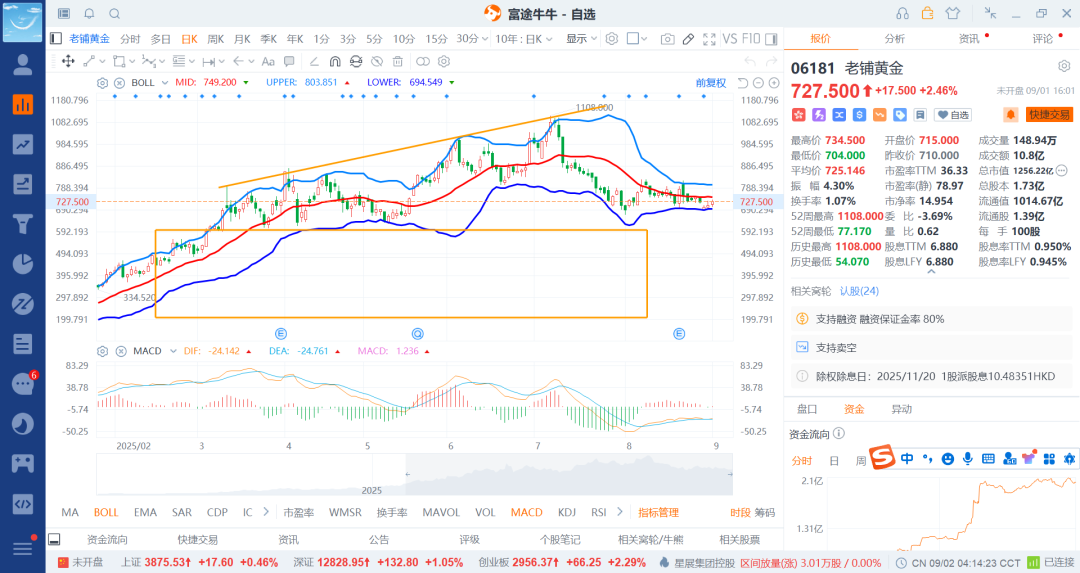This screenshot has width=1080, height=573.
Task: Open F10 company info
Action: pos(751,39)
